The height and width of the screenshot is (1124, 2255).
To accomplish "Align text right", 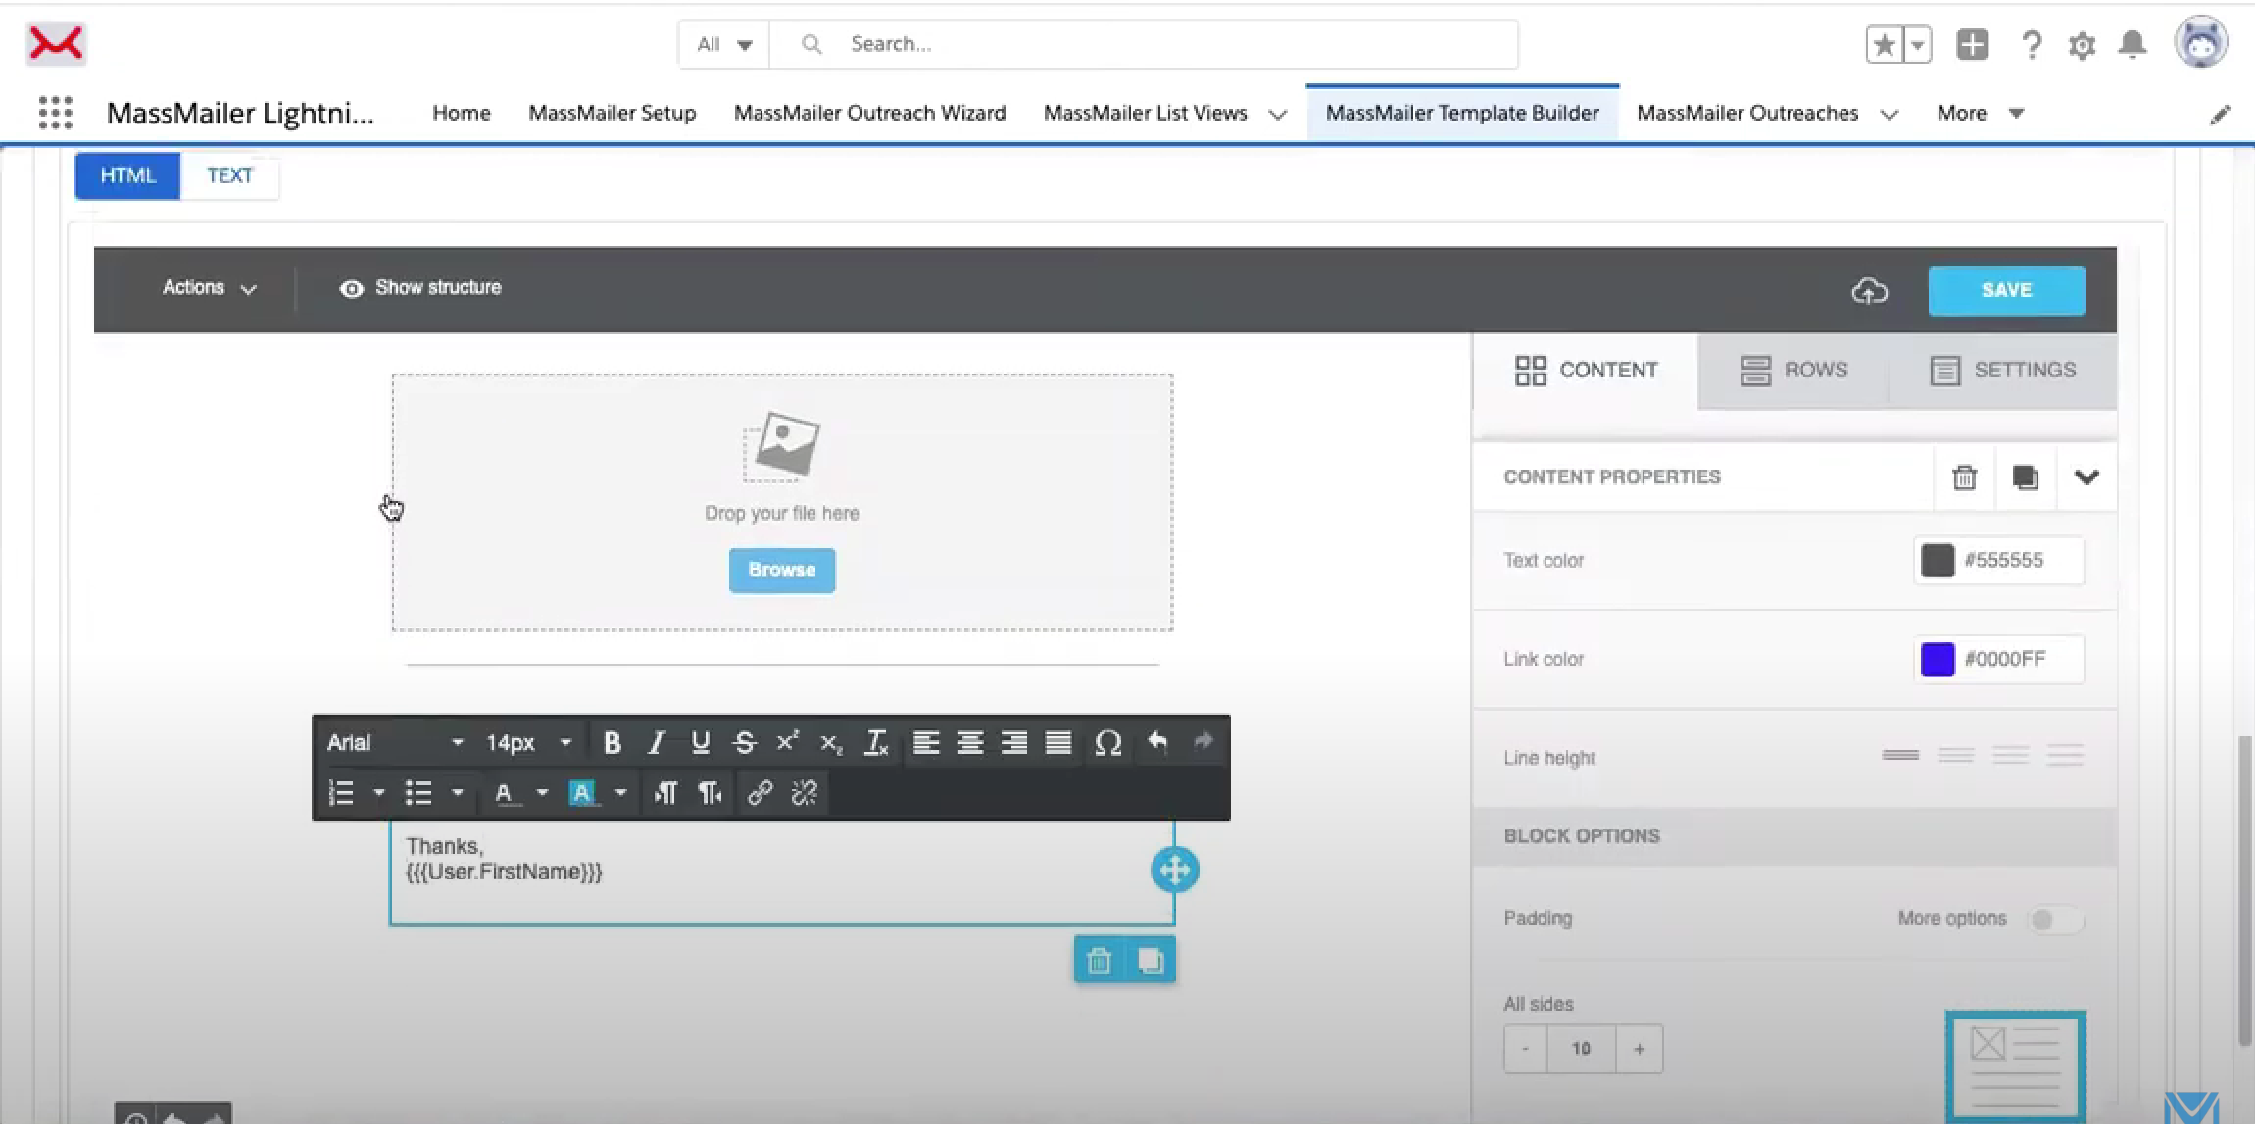I will (x=1014, y=743).
